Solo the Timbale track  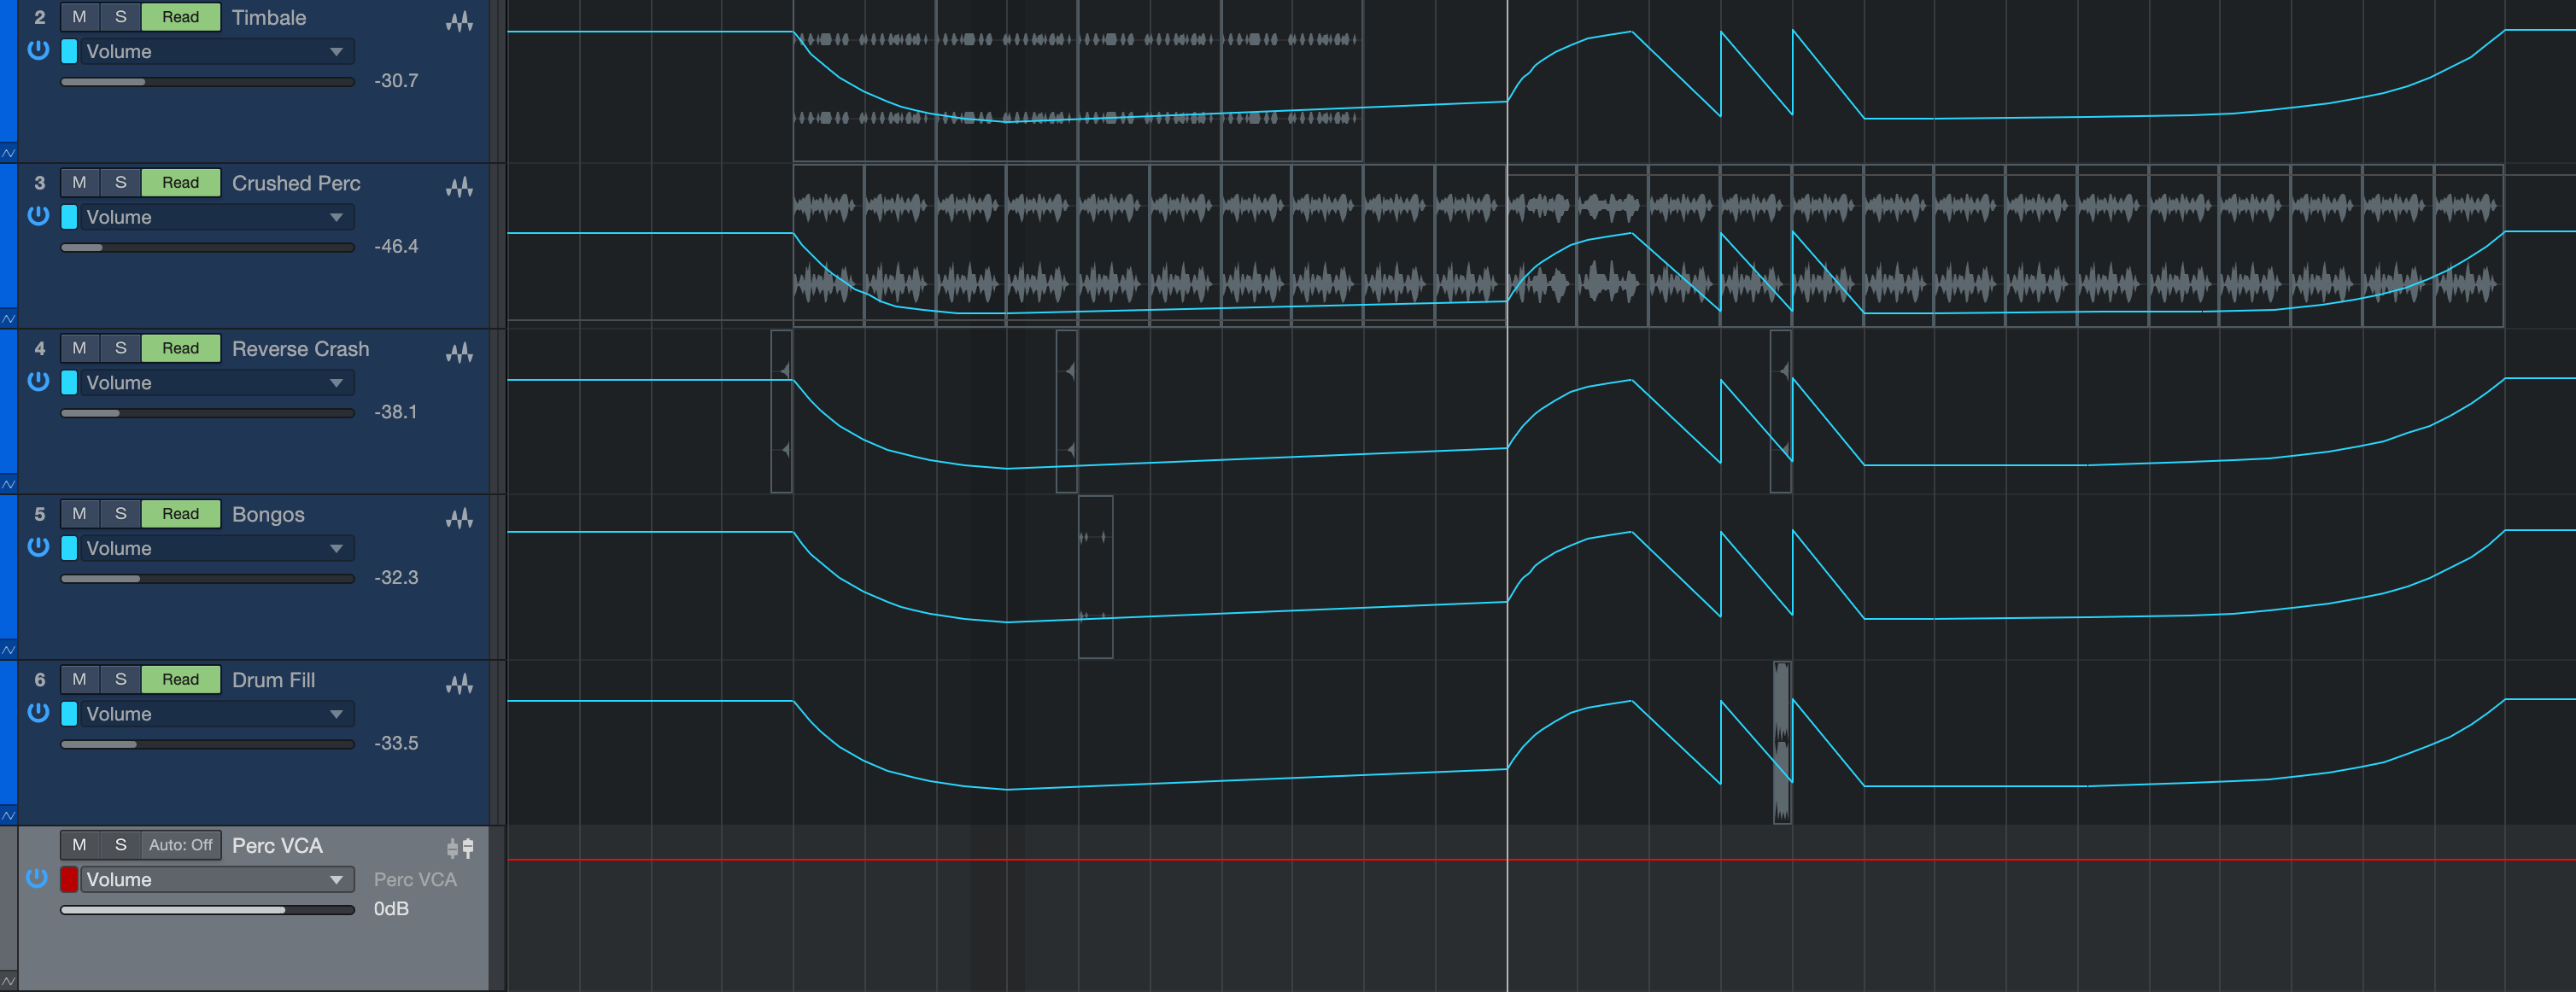pos(121,17)
